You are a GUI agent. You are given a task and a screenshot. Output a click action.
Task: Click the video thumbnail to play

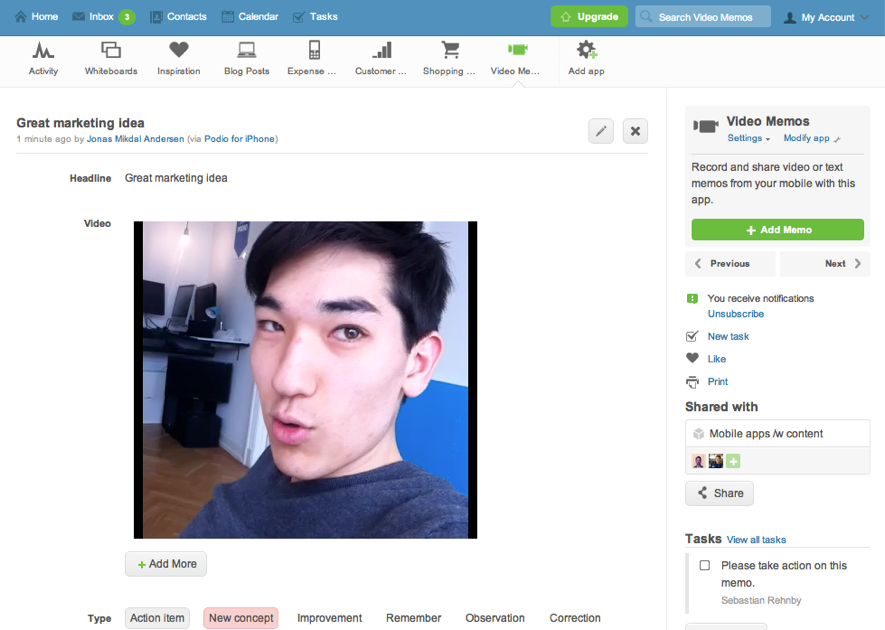305,380
